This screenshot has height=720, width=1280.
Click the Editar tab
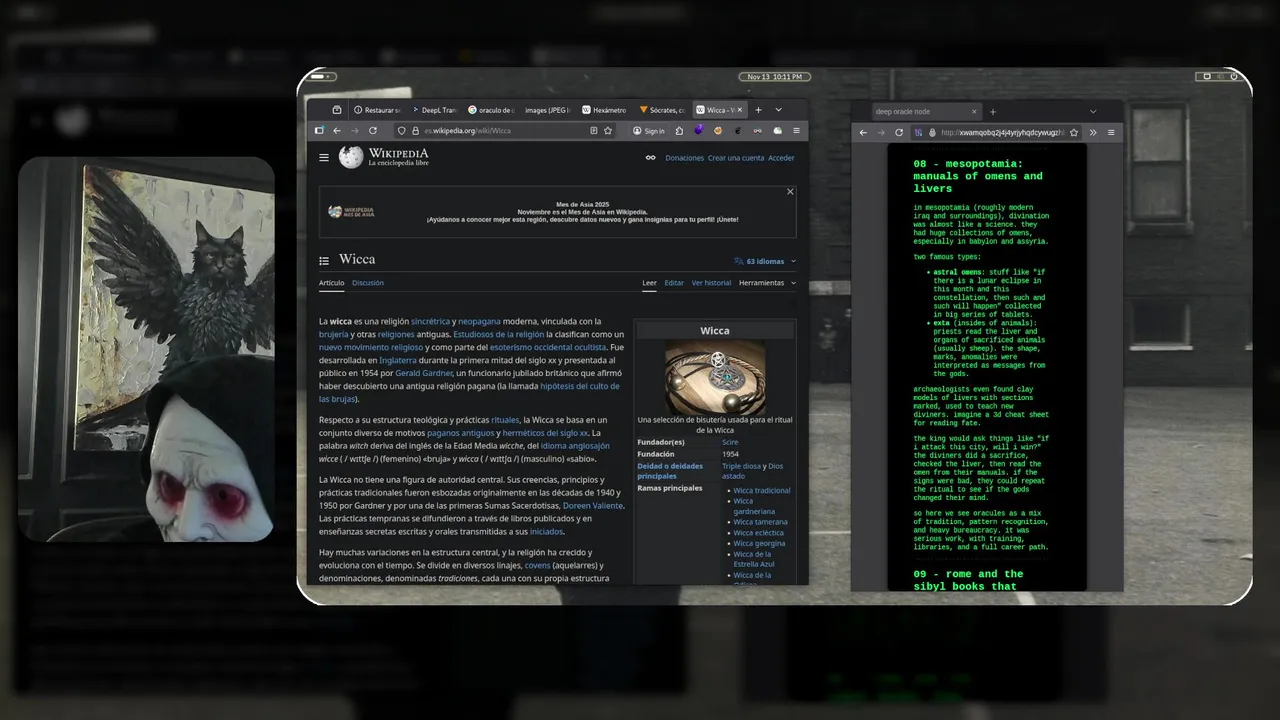[674, 283]
